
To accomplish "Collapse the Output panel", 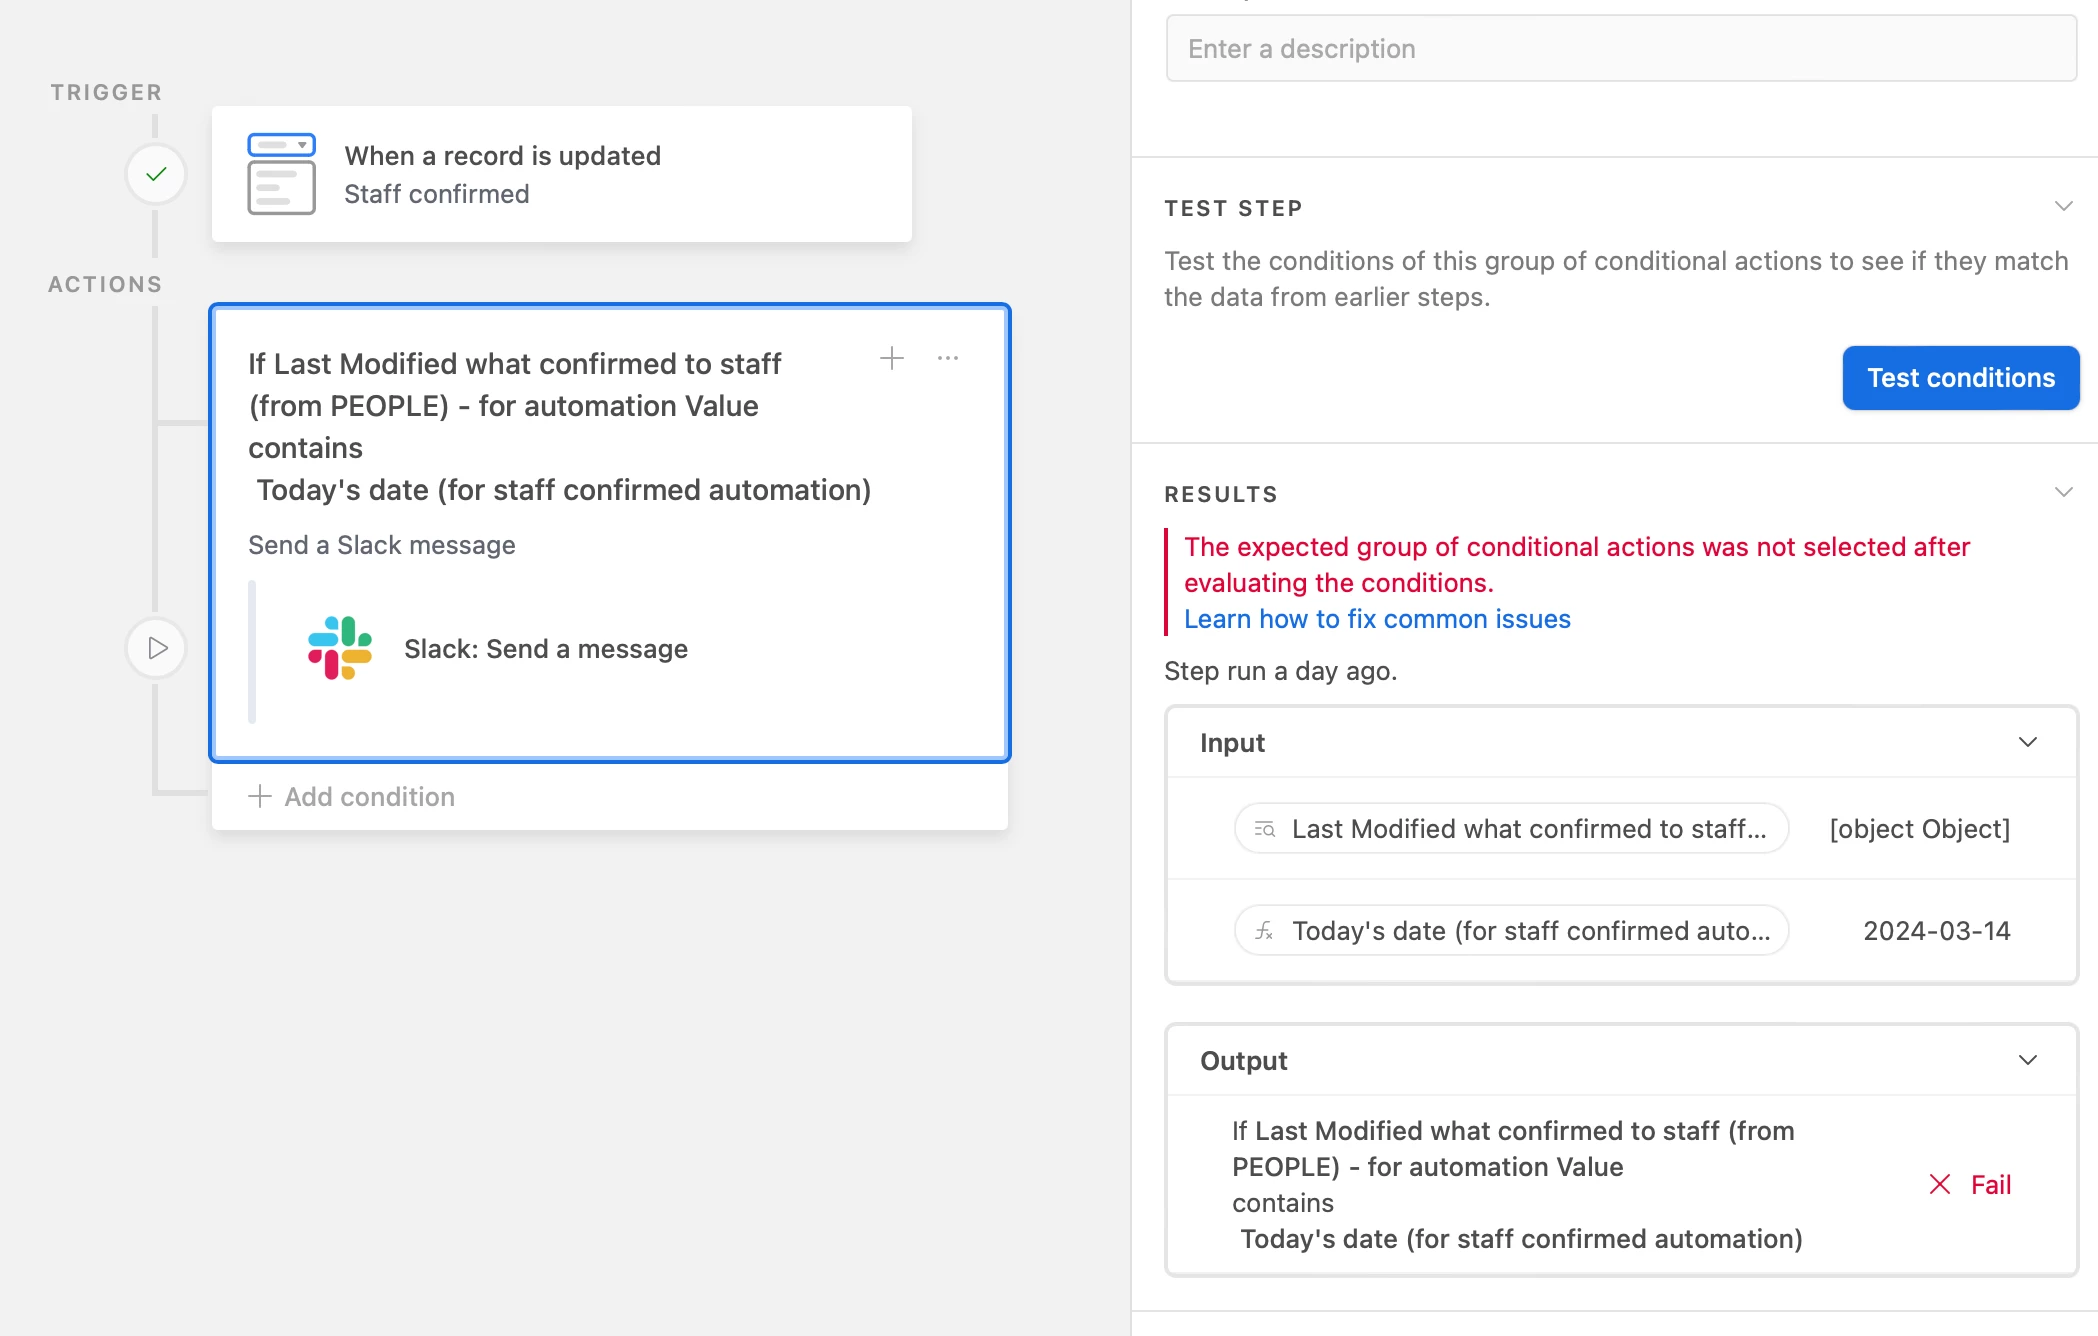I will [2027, 1060].
